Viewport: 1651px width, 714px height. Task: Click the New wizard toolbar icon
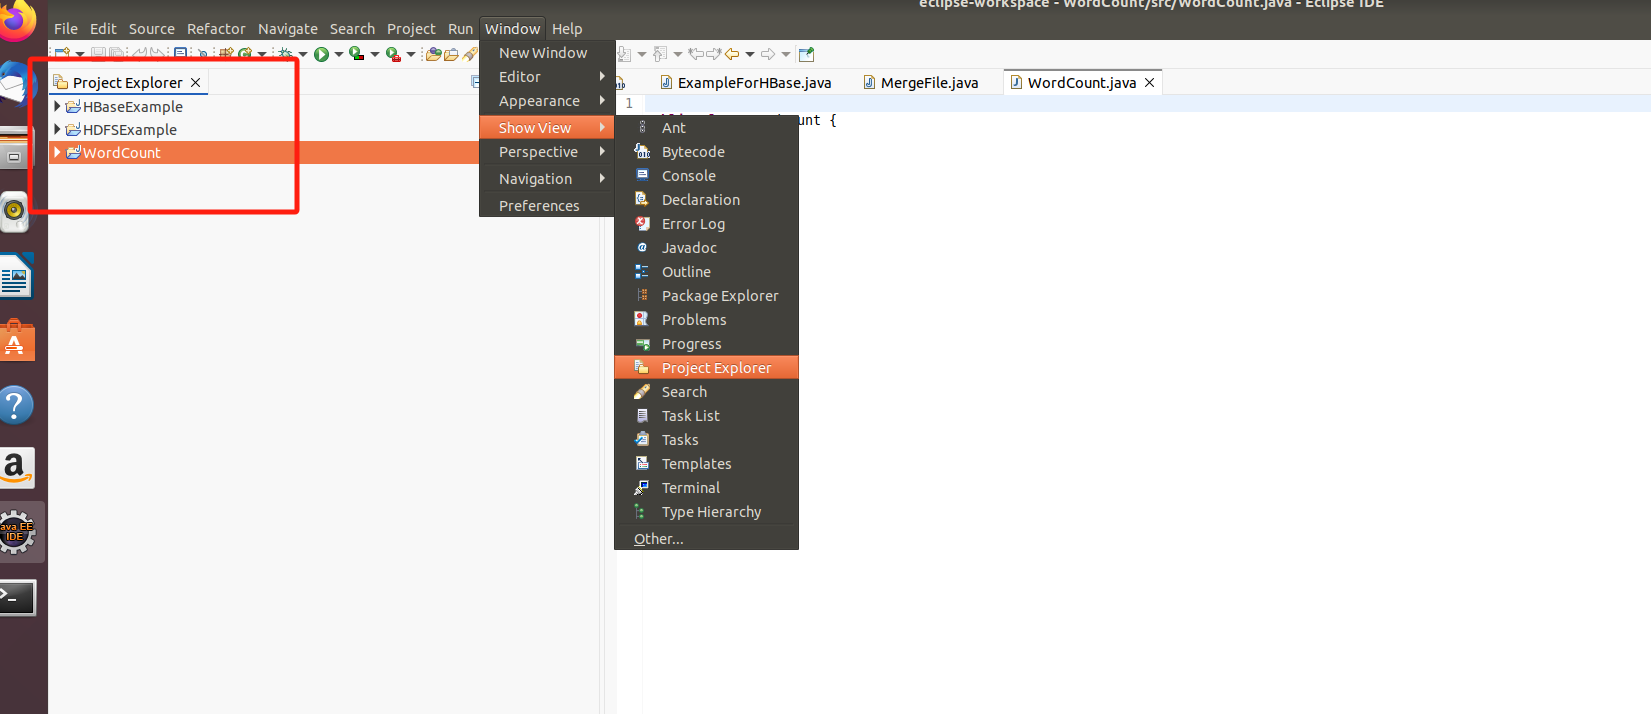pyautogui.click(x=62, y=53)
